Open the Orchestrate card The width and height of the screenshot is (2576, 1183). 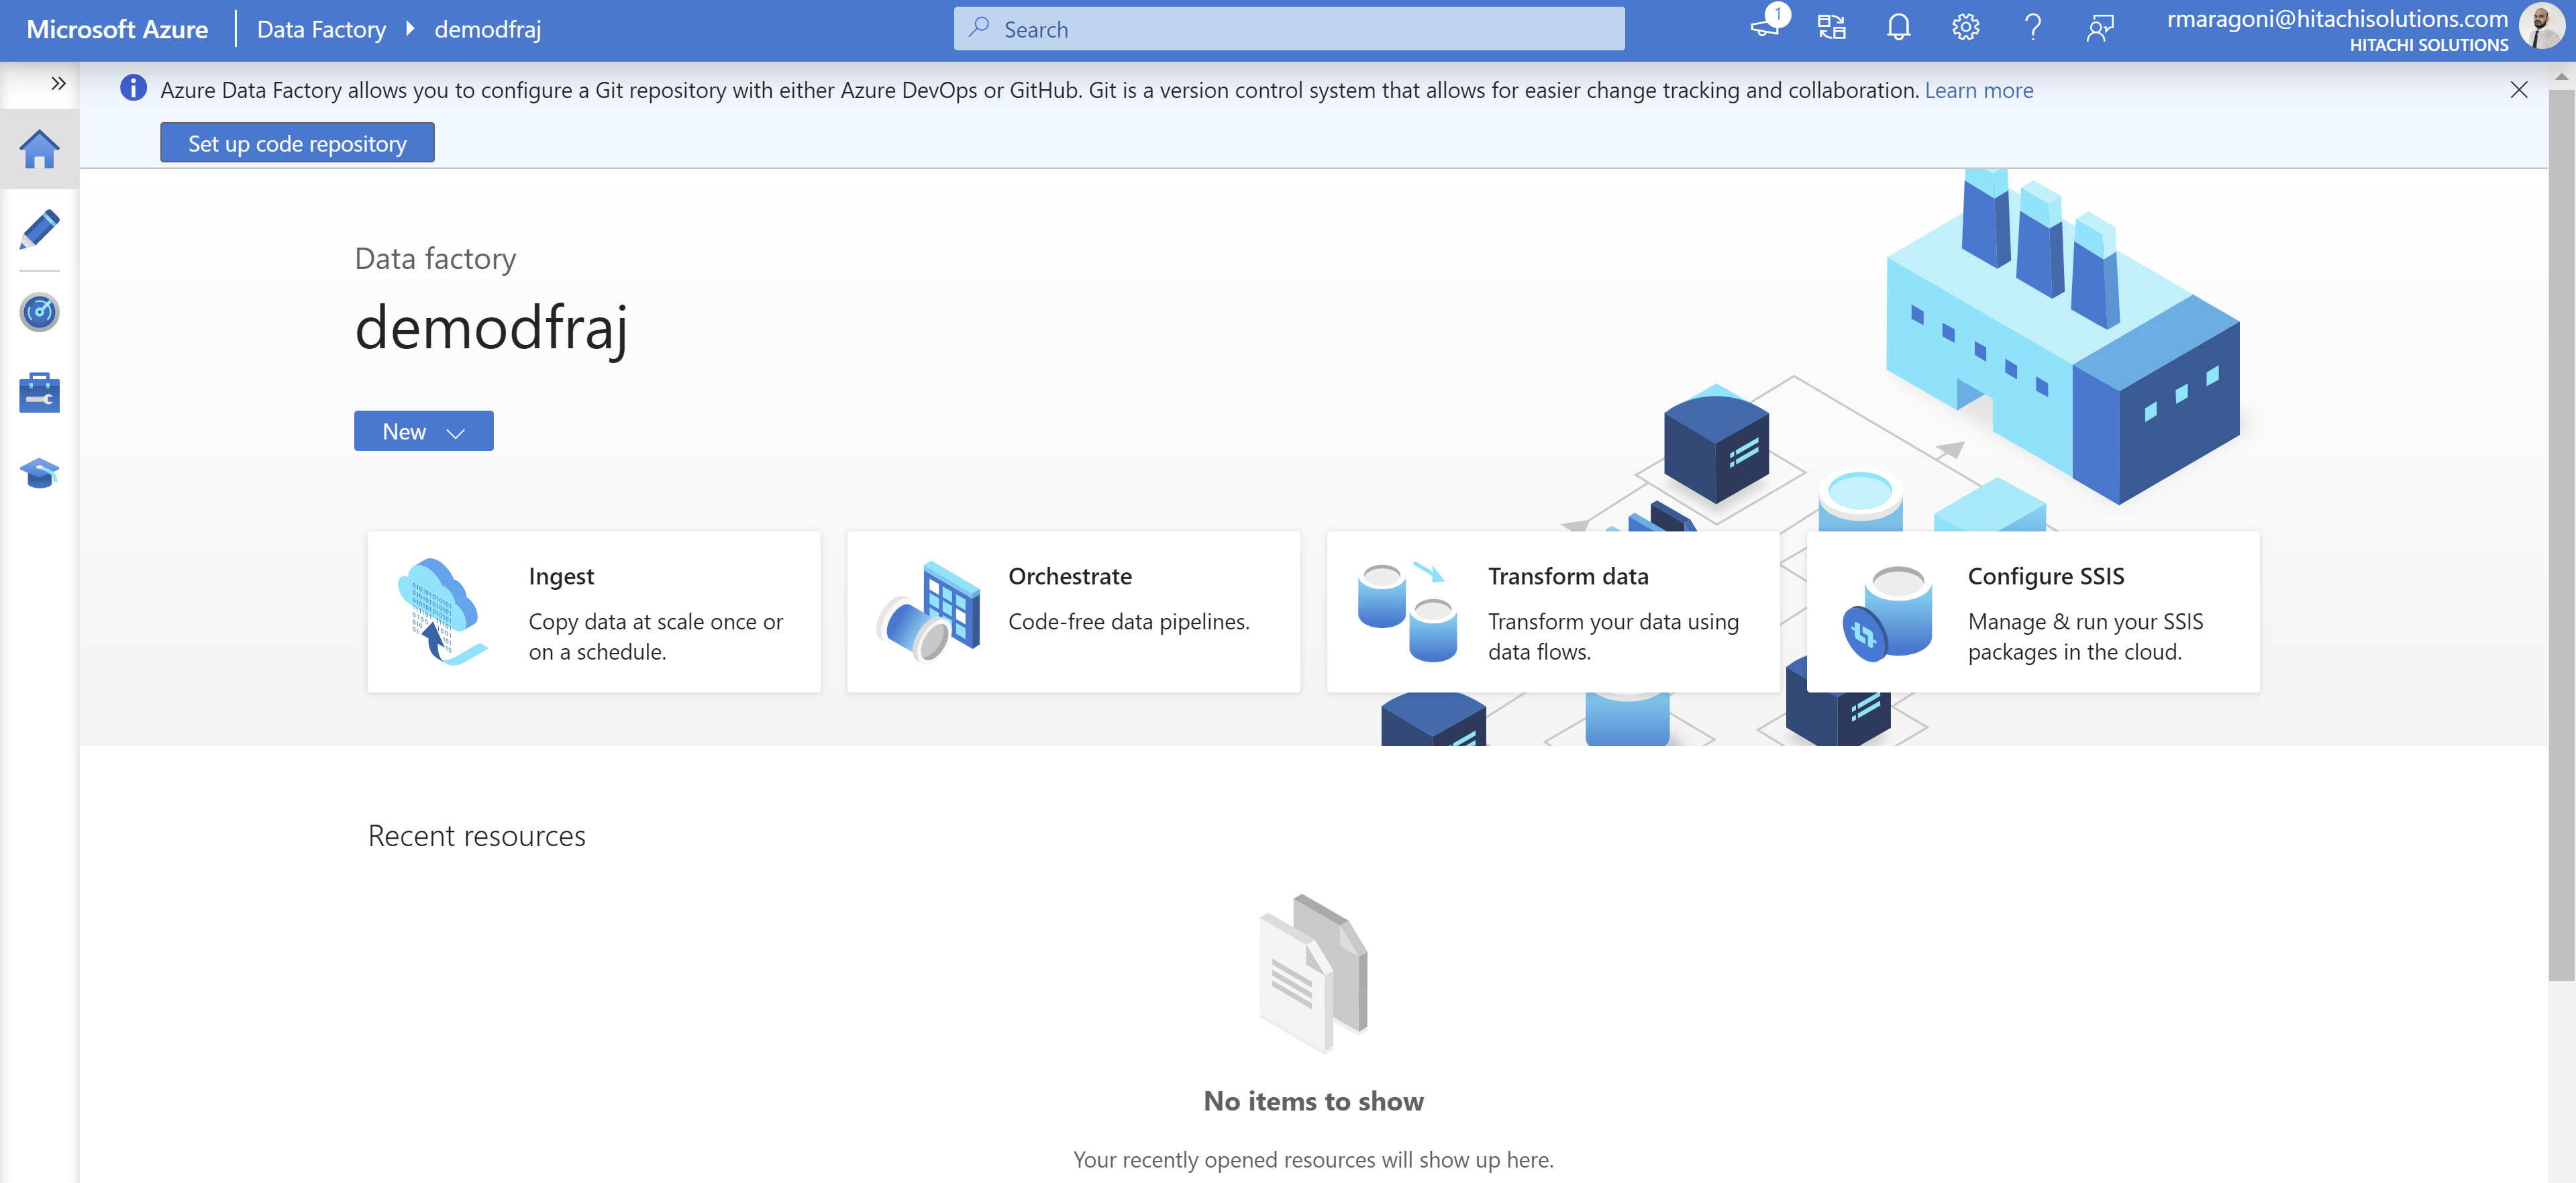click(1073, 612)
